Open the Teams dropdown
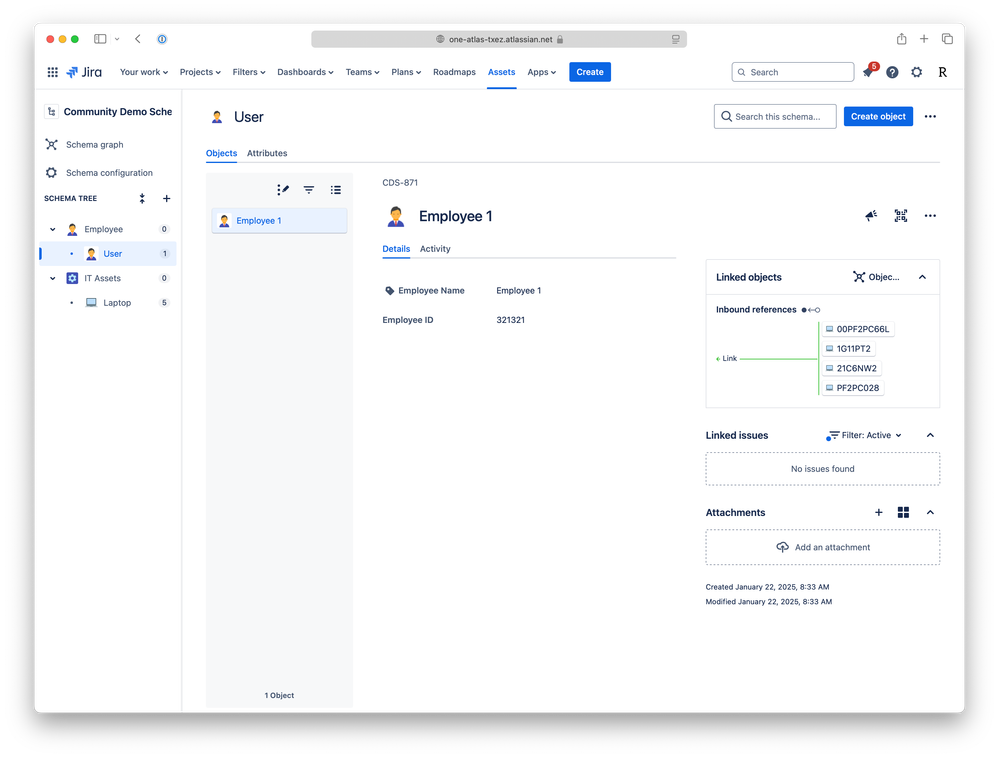 click(363, 72)
